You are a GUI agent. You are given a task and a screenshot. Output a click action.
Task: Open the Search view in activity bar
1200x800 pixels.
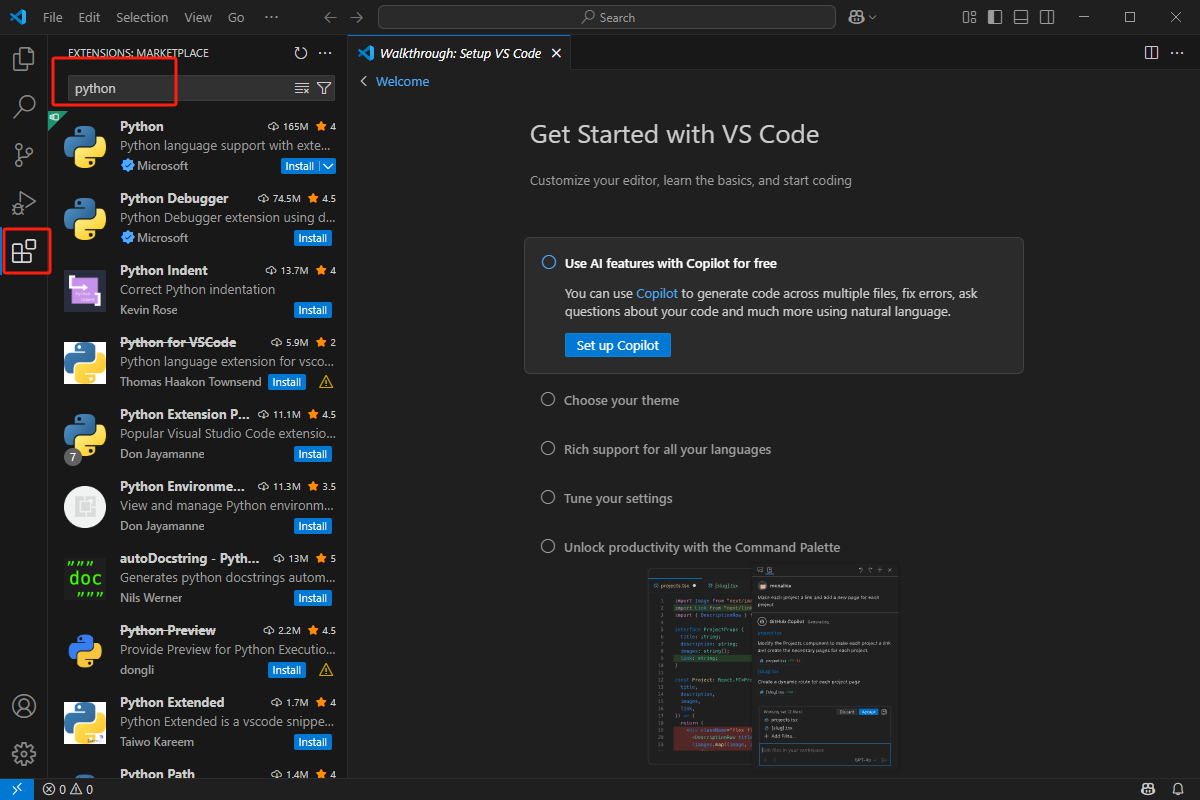pyautogui.click(x=24, y=106)
